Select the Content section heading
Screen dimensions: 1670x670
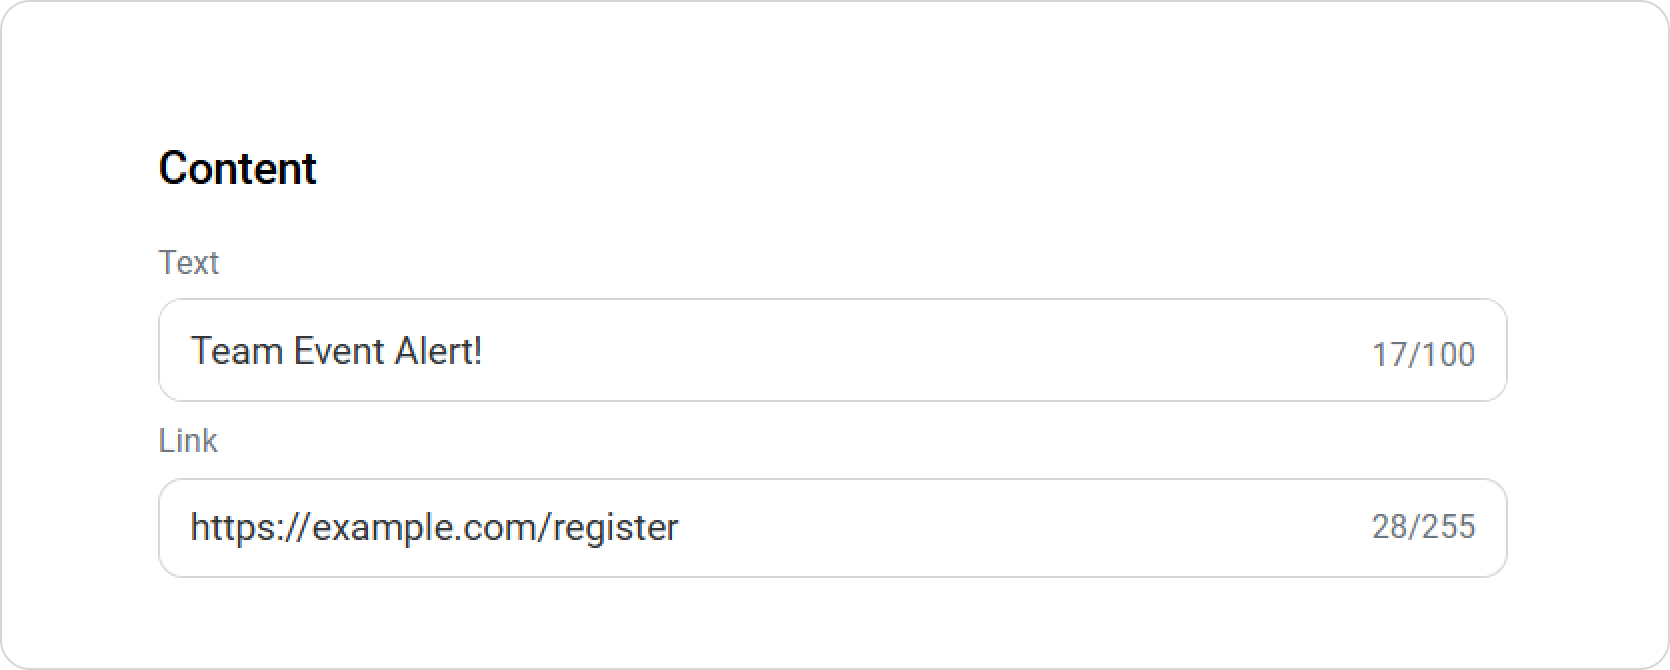(237, 168)
